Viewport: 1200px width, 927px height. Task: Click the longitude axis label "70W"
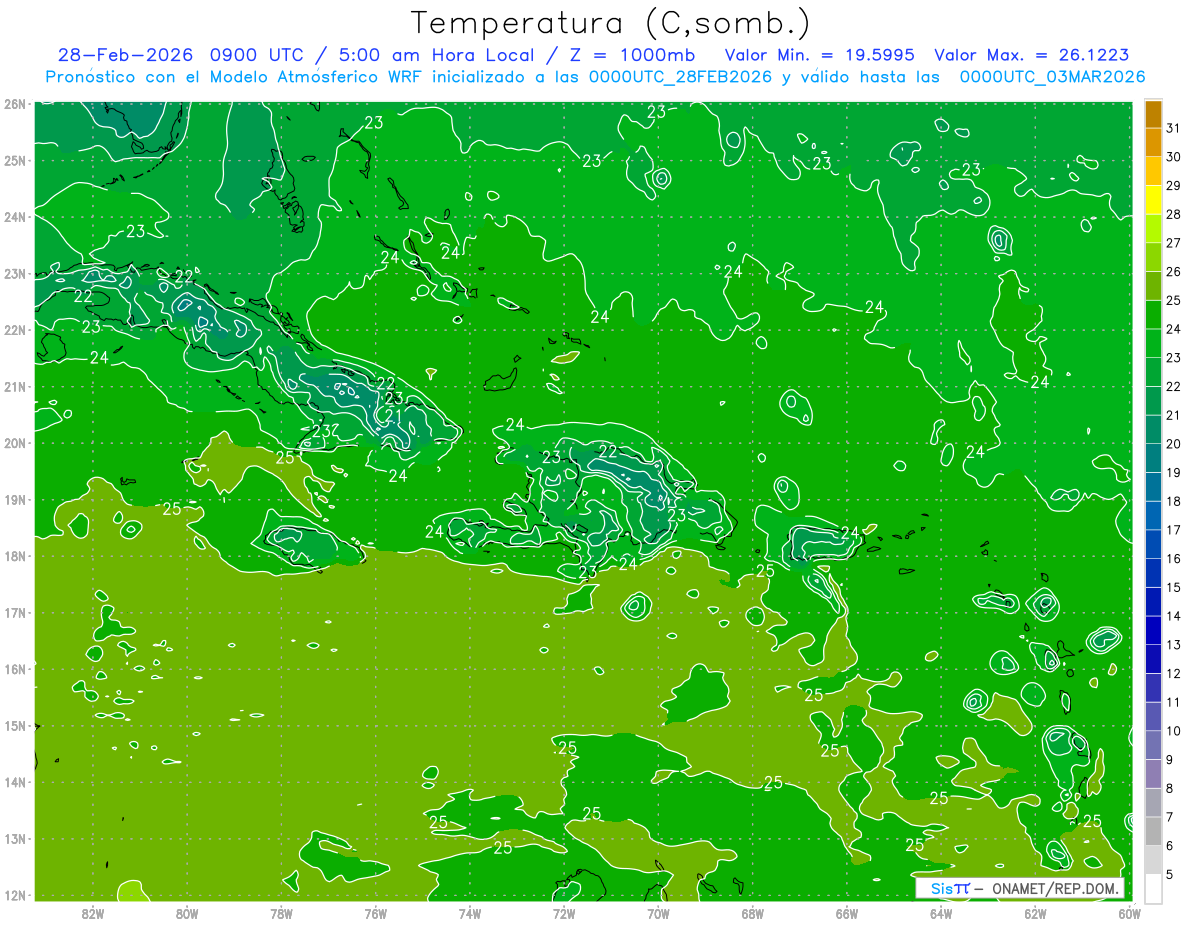click(x=658, y=913)
